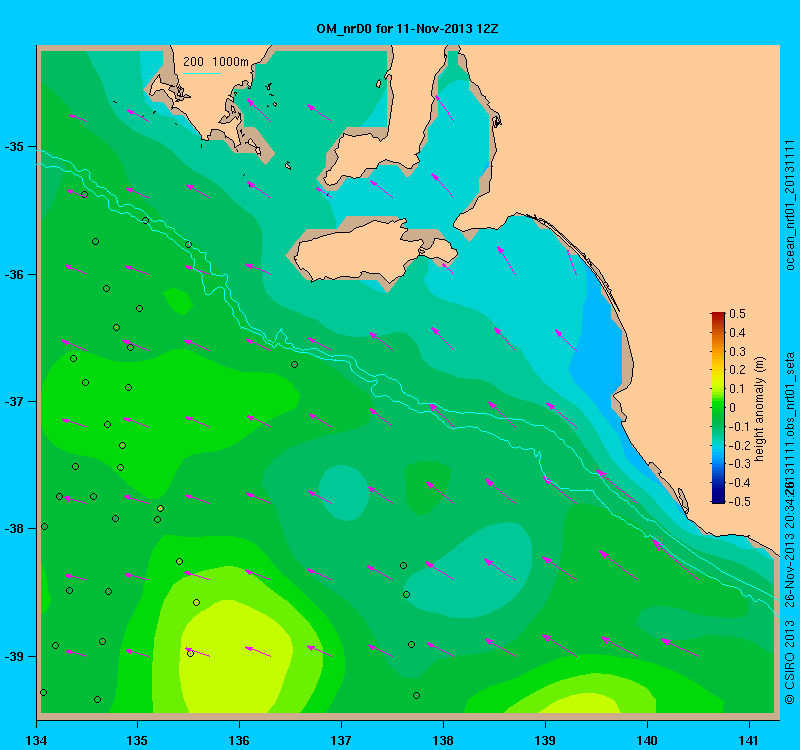
Task: Click the '140' longitude axis label
Action: pos(647,740)
